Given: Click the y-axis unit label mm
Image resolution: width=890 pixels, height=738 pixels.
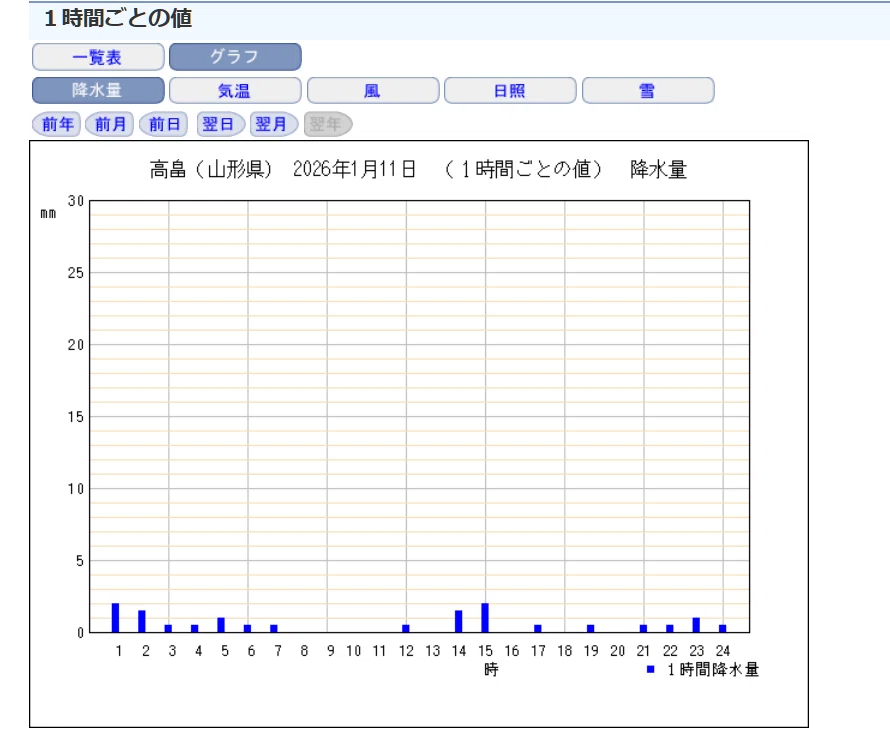Looking at the screenshot, I should tap(48, 213).
